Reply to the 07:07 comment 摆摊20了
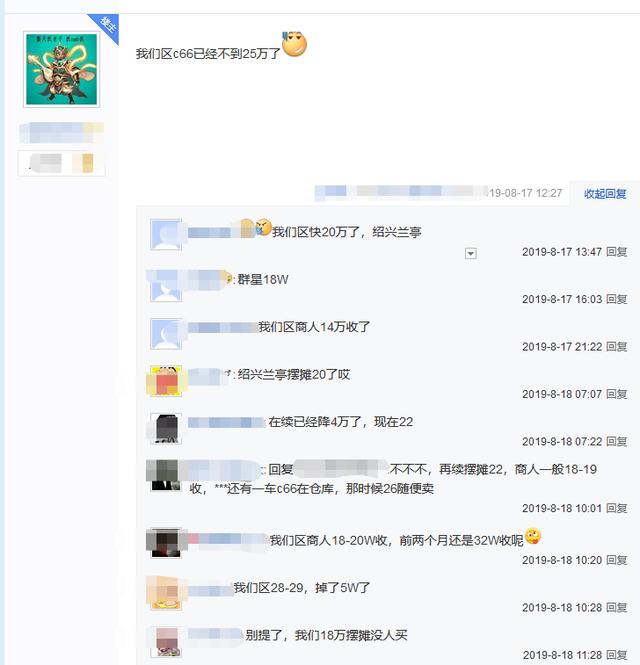The width and height of the screenshot is (640, 665). click(616, 394)
